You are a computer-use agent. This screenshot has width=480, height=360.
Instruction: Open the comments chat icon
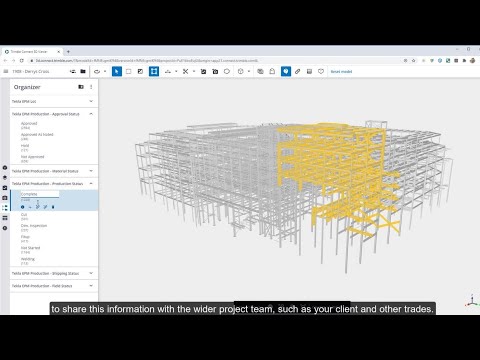pos(261,71)
